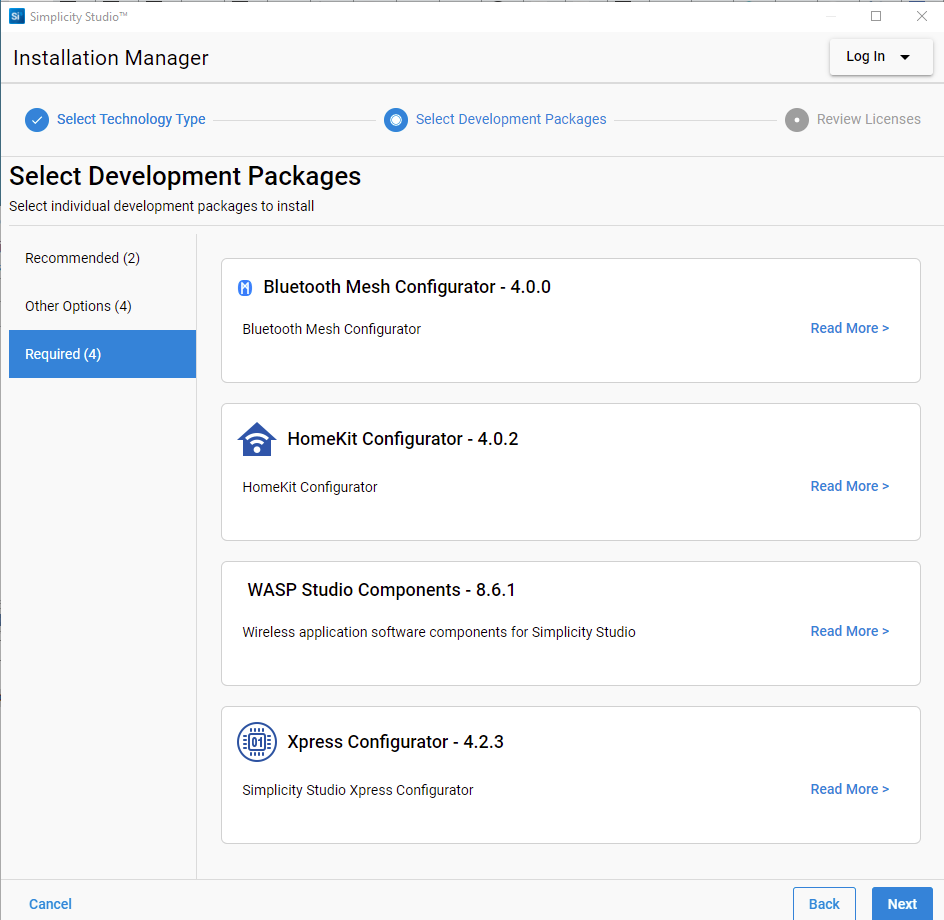This screenshot has height=920, width=944.
Task: Read more about HomeKit Configurator
Action: (849, 486)
